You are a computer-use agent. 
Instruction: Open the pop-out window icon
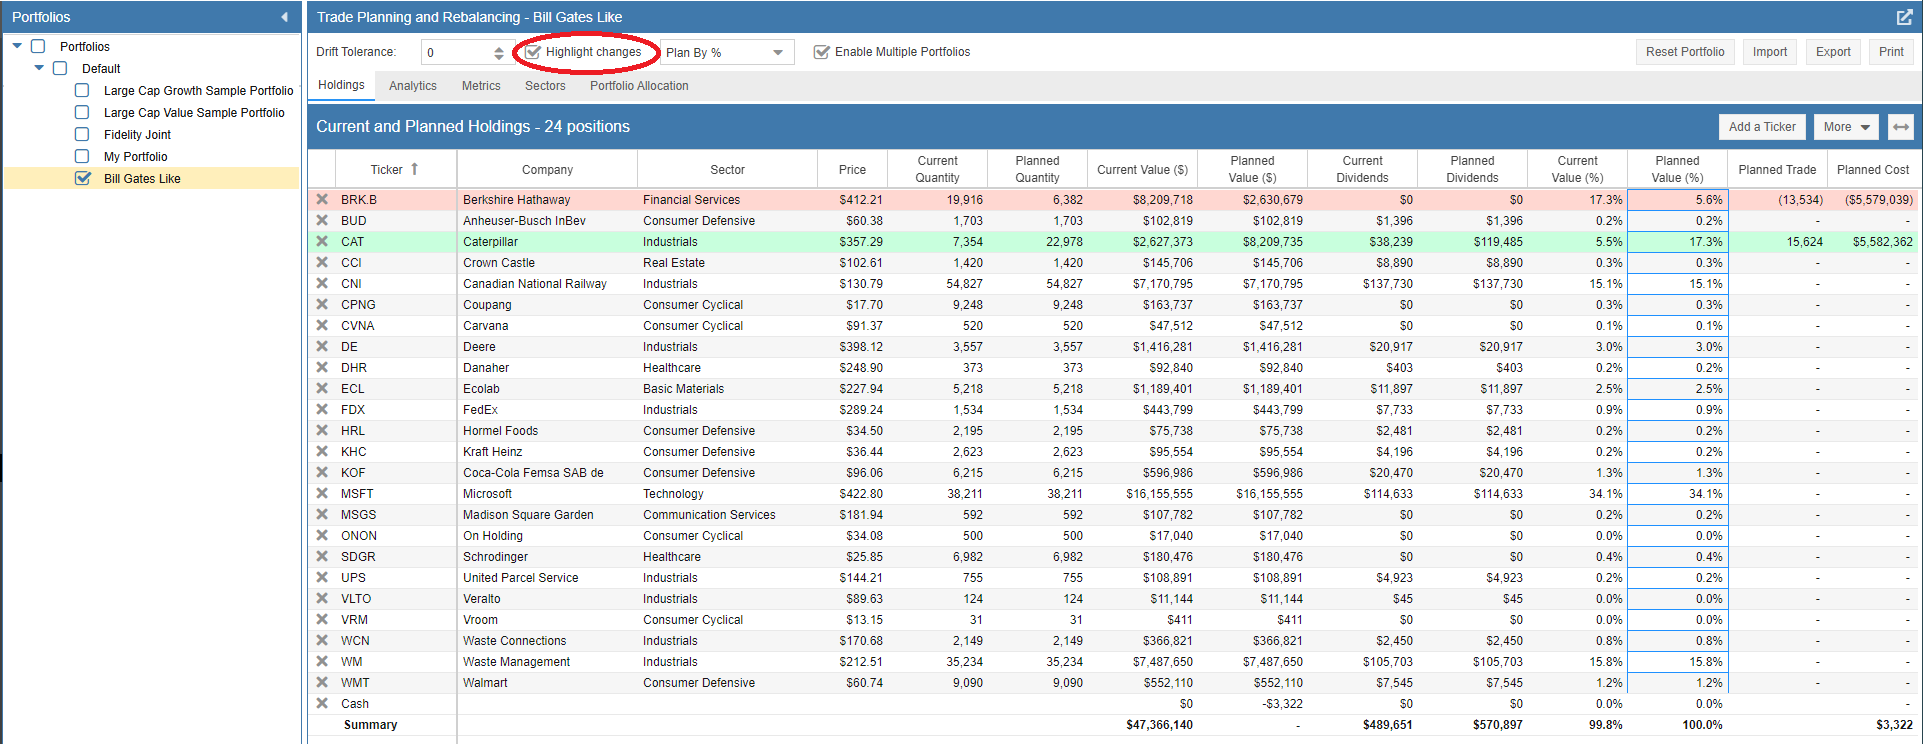(x=1904, y=17)
